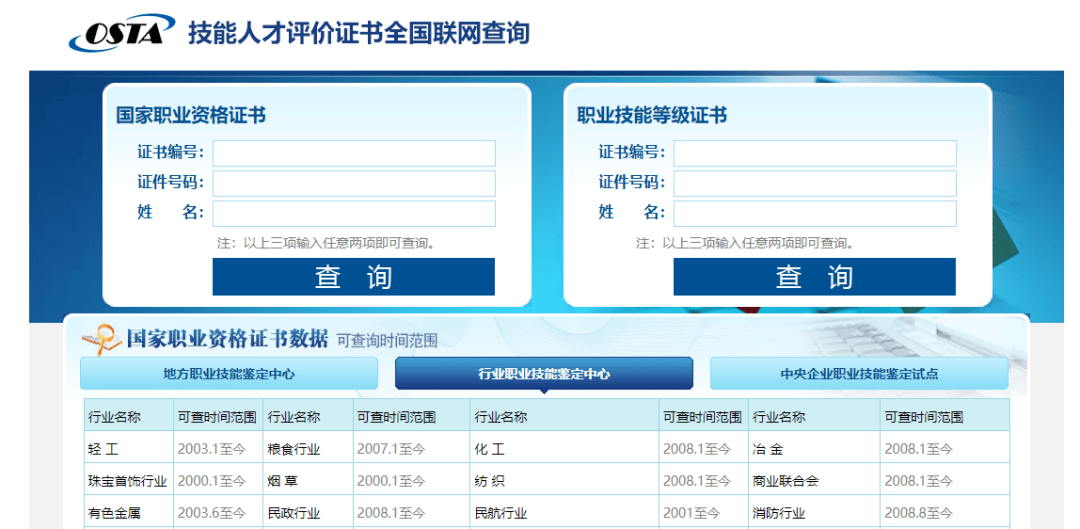Click the 消防行业 table cell

(x=814, y=513)
